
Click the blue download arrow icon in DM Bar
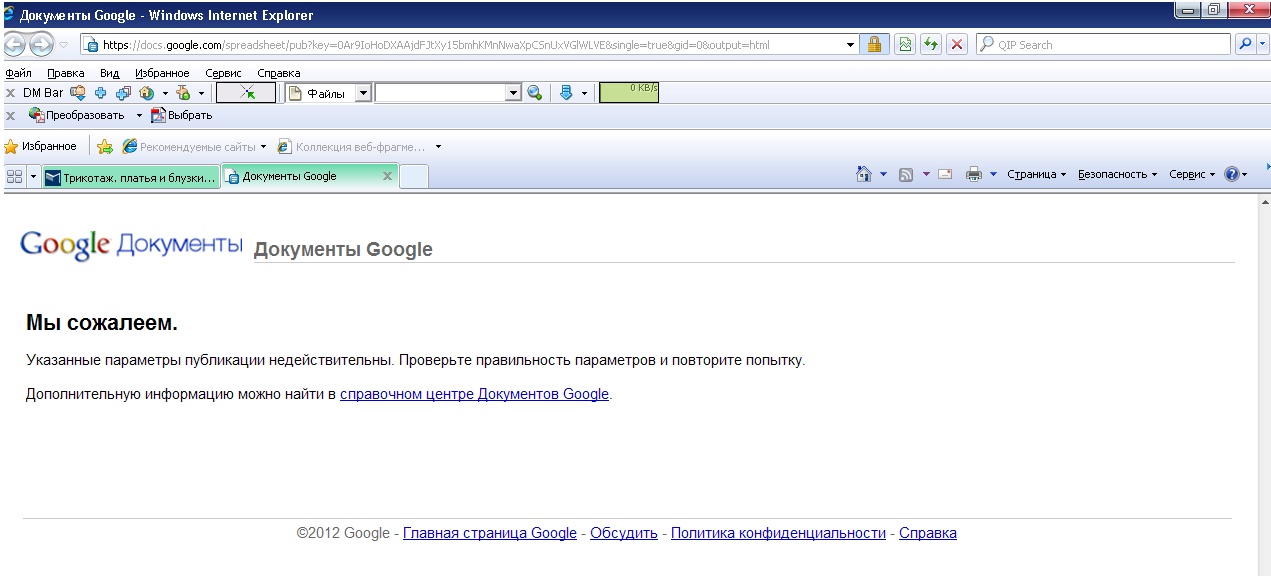point(566,93)
